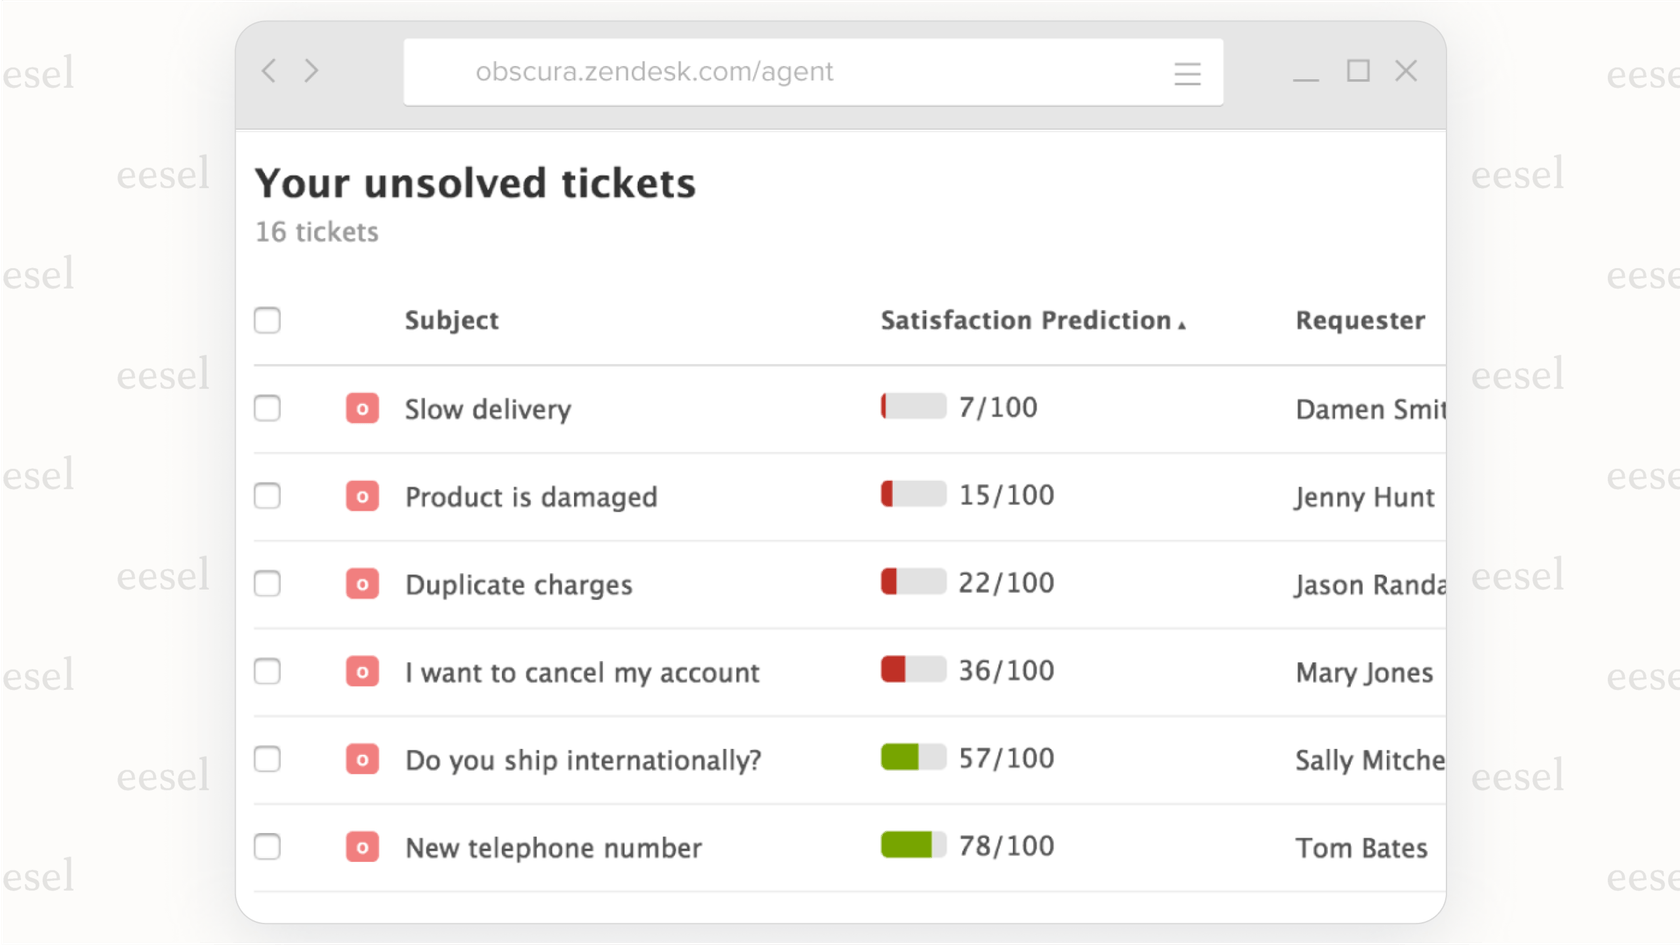
Task: View requester Mary Jones
Action: pos(1364,672)
